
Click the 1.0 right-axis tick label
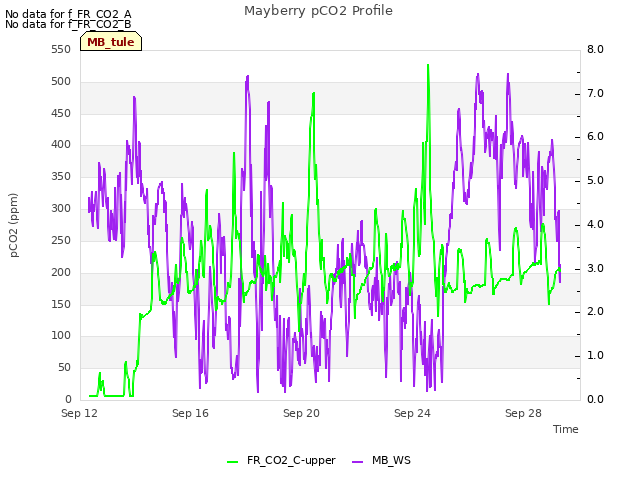595,356
